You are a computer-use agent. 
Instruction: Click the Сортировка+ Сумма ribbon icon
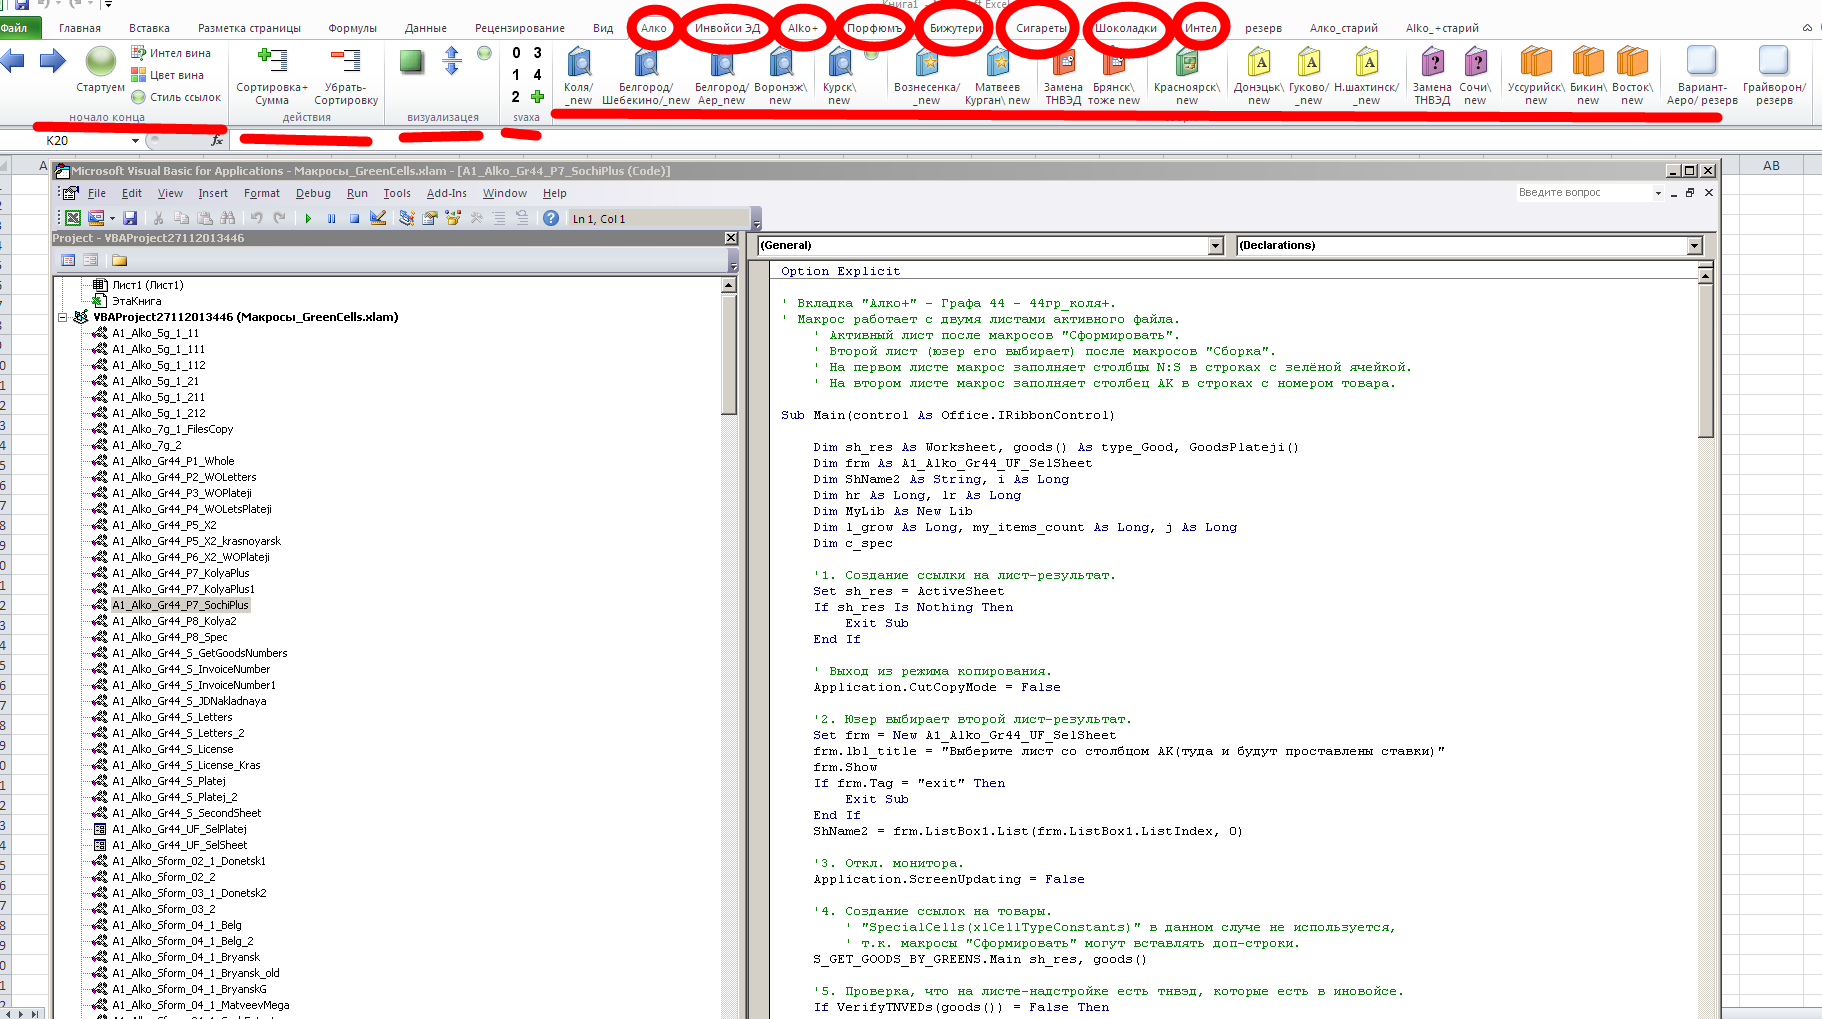pyautogui.click(x=272, y=62)
